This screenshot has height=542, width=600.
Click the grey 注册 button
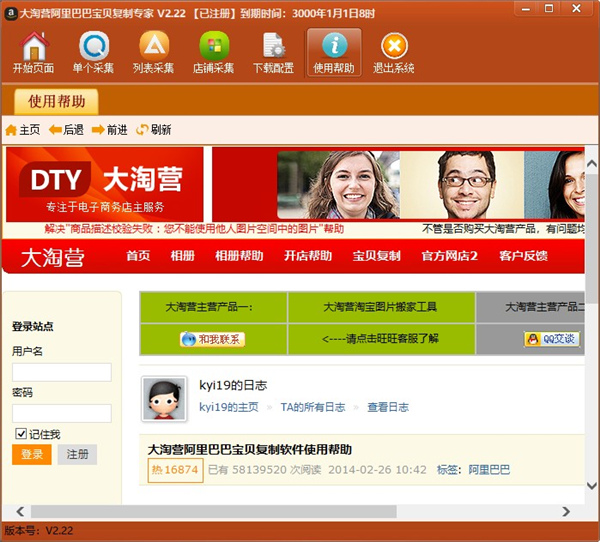(x=77, y=454)
